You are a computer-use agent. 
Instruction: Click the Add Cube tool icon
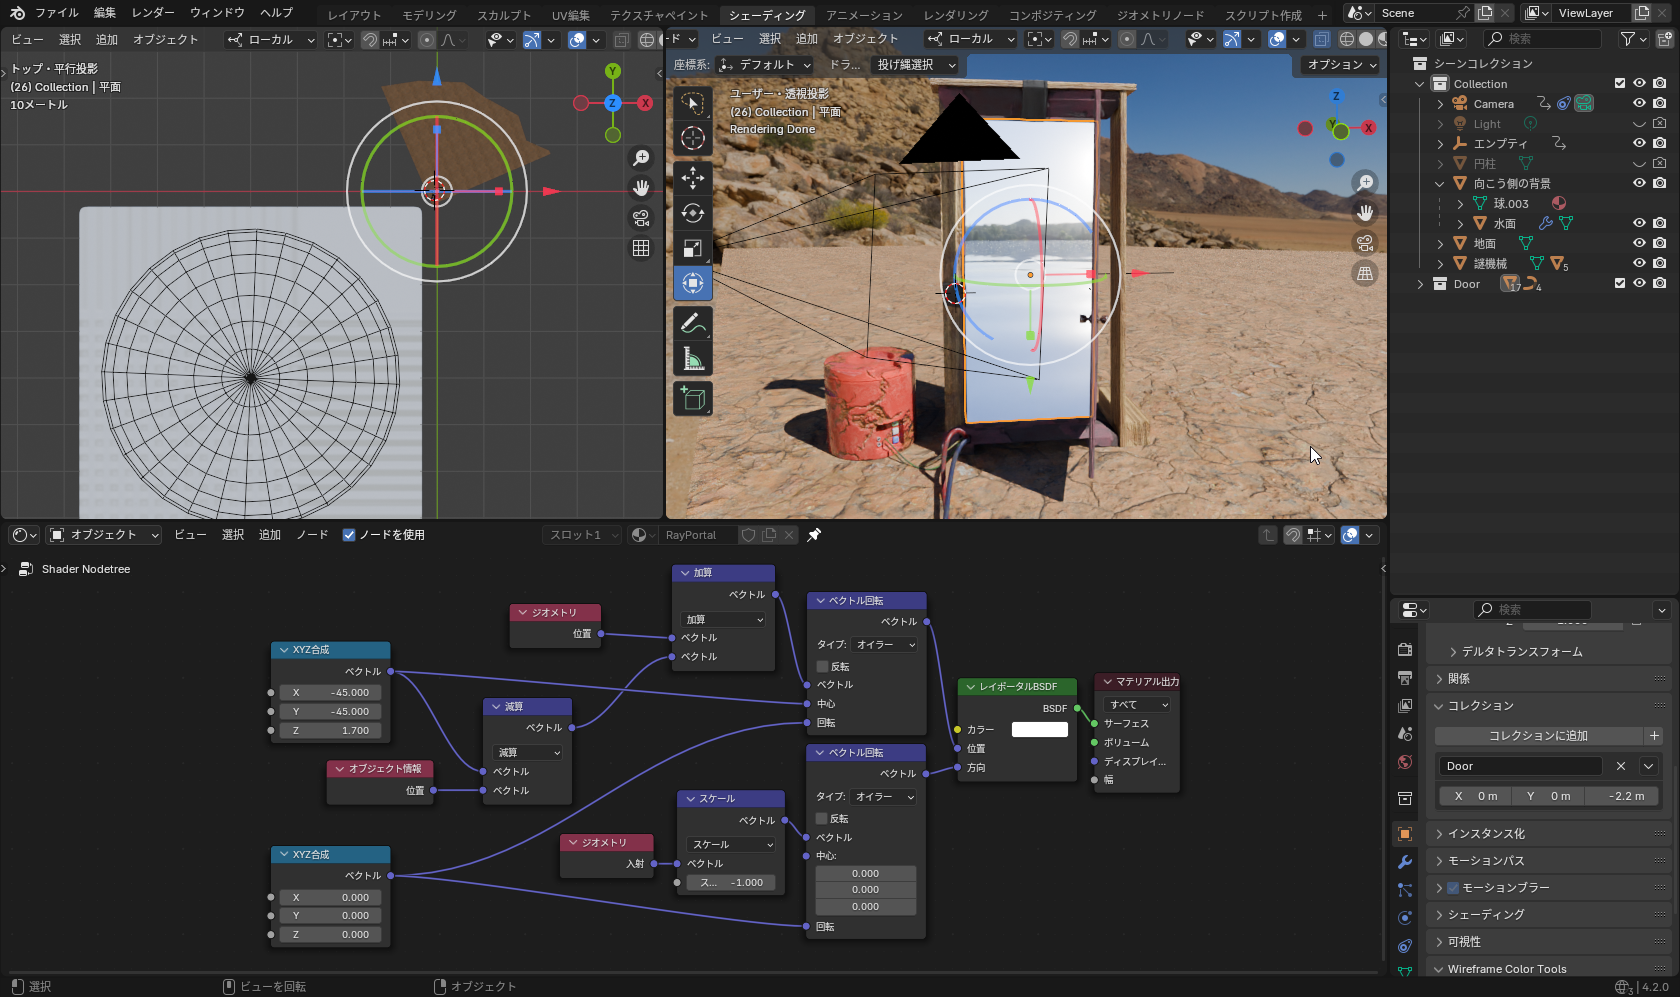[x=692, y=399]
